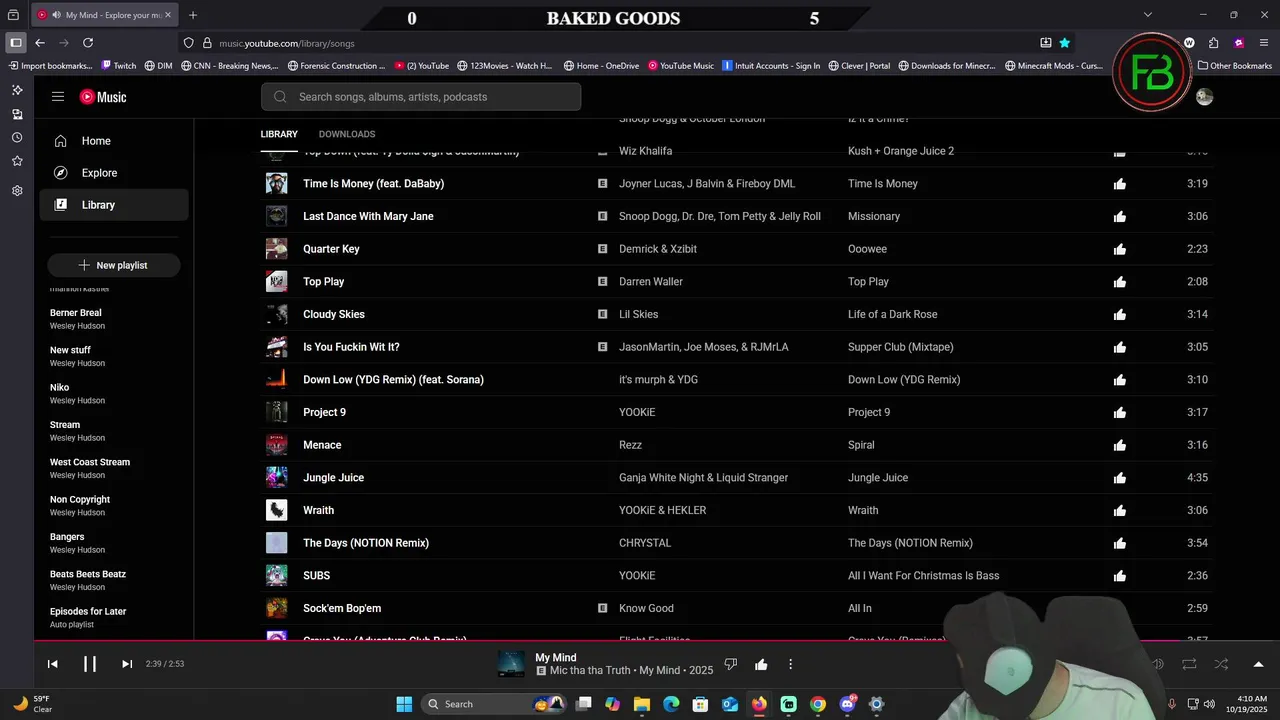Open the Berner Breal playlist

tap(76, 313)
